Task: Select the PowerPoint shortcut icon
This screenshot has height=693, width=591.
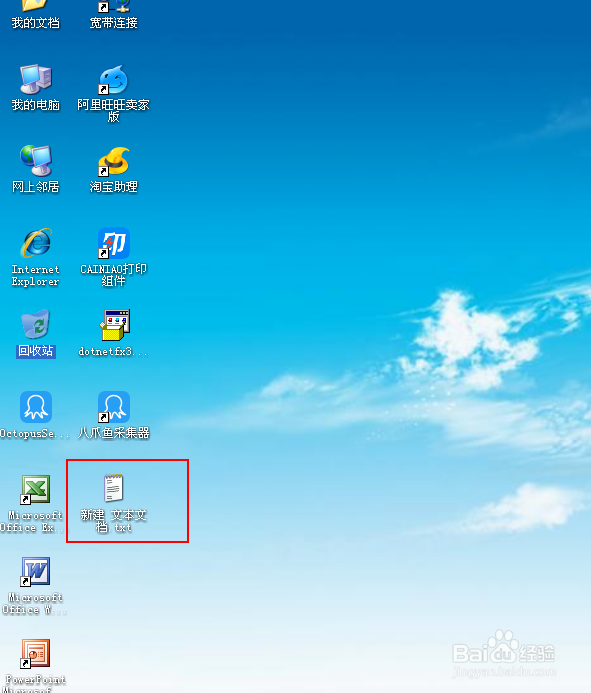Action: pos(35,653)
